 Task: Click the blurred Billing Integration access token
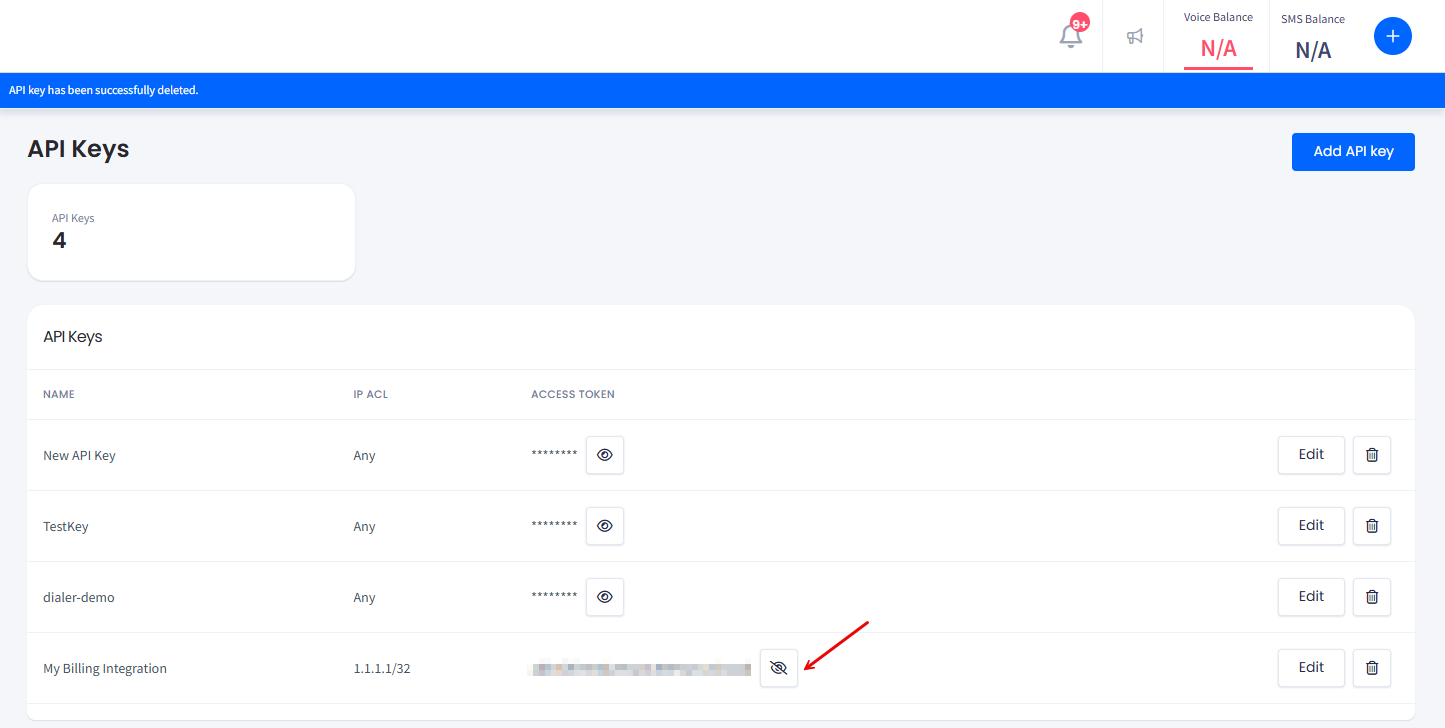(640, 669)
